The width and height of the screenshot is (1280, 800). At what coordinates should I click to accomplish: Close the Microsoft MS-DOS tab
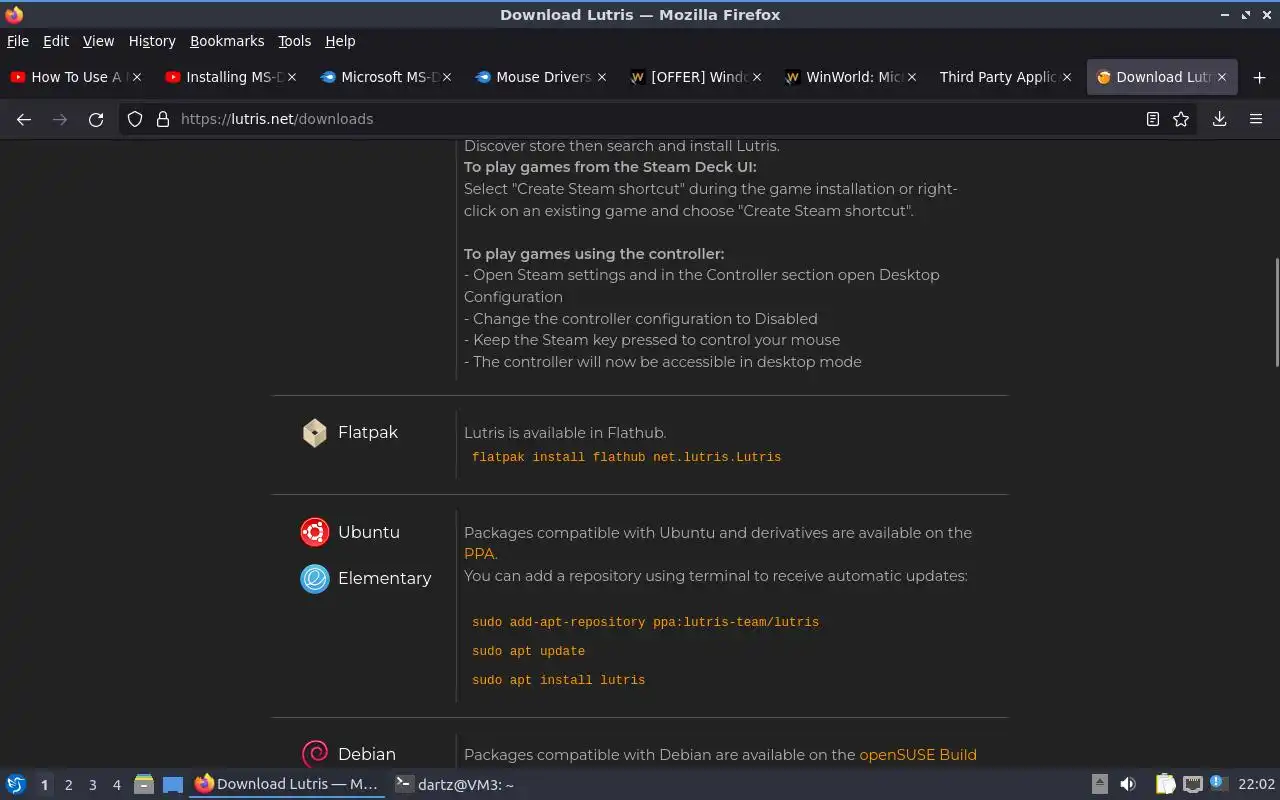click(447, 77)
